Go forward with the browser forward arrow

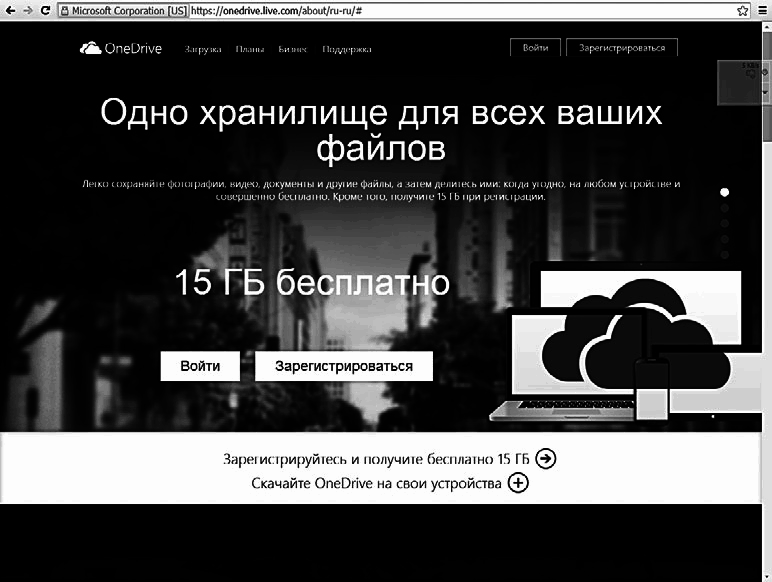click(28, 10)
